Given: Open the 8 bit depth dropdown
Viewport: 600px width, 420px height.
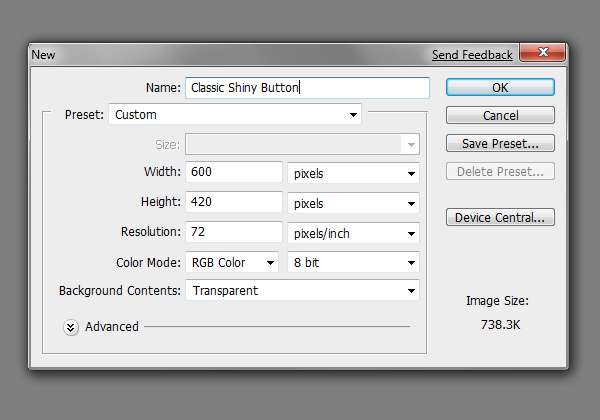Looking at the screenshot, I should coord(353,262).
